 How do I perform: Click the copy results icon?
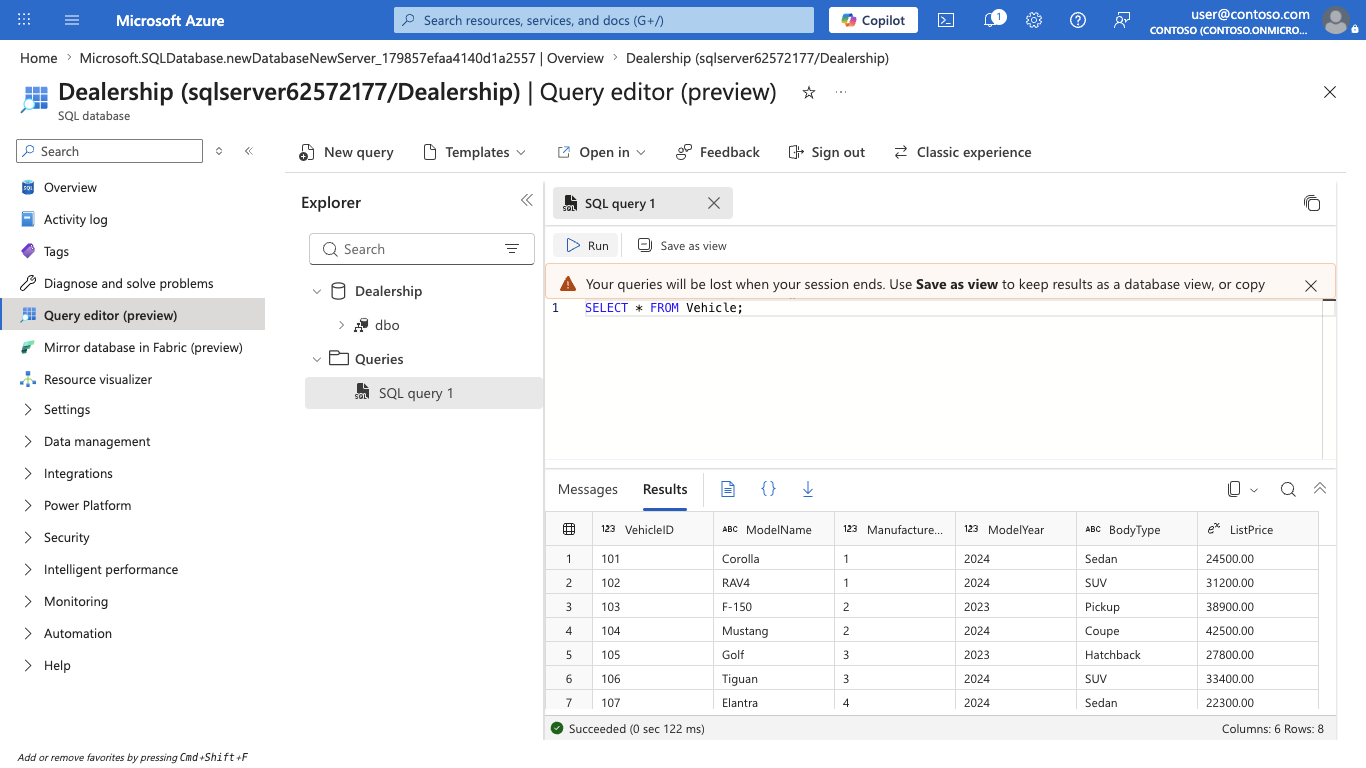click(x=1234, y=489)
